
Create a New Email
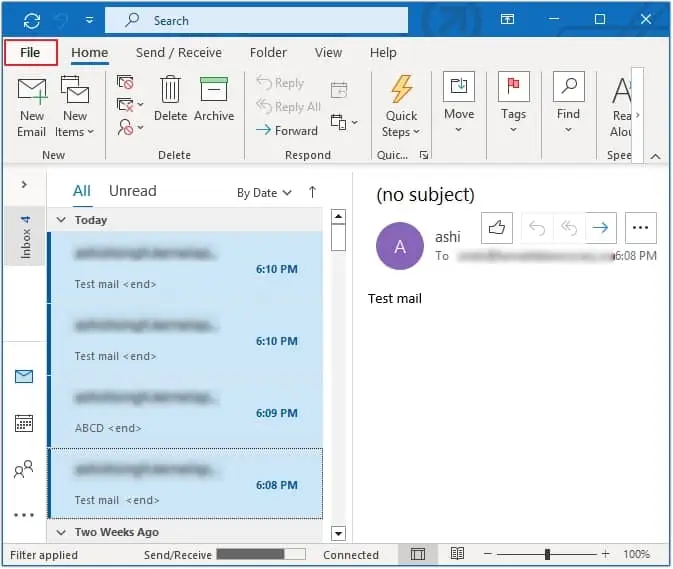(x=31, y=107)
